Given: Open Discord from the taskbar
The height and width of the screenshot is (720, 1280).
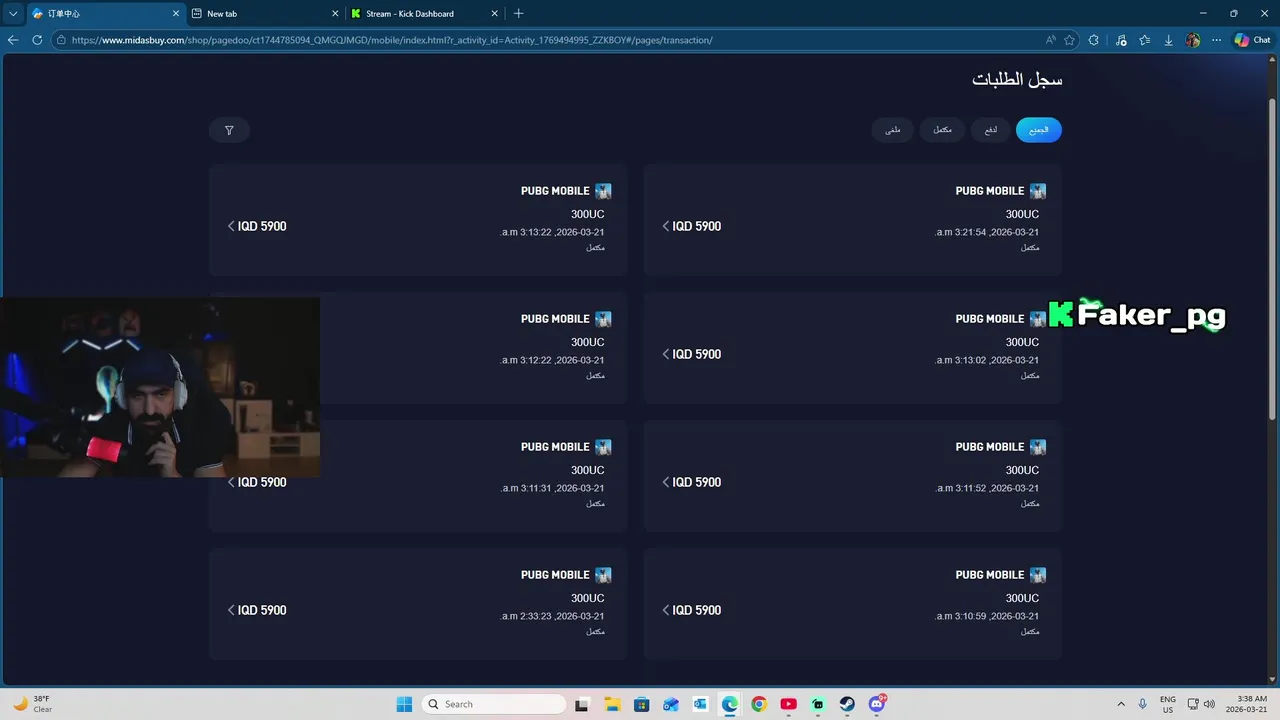Looking at the screenshot, I should [878, 704].
